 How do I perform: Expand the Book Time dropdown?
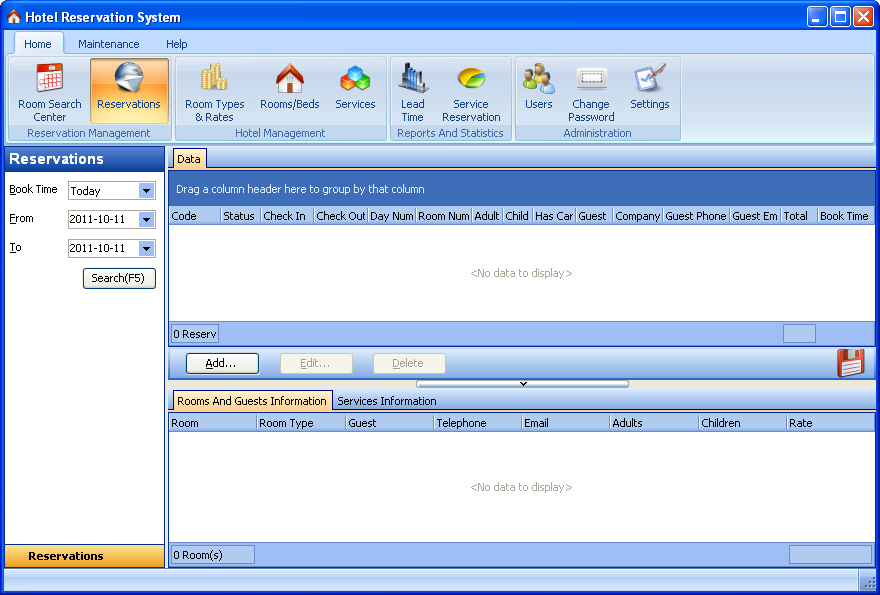[x=147, y=191]
